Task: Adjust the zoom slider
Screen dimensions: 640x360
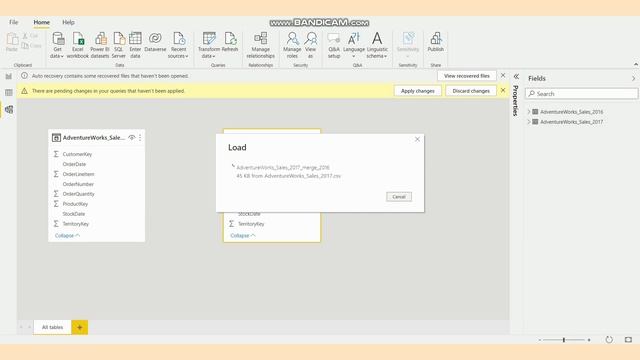Action: [564, 340]
